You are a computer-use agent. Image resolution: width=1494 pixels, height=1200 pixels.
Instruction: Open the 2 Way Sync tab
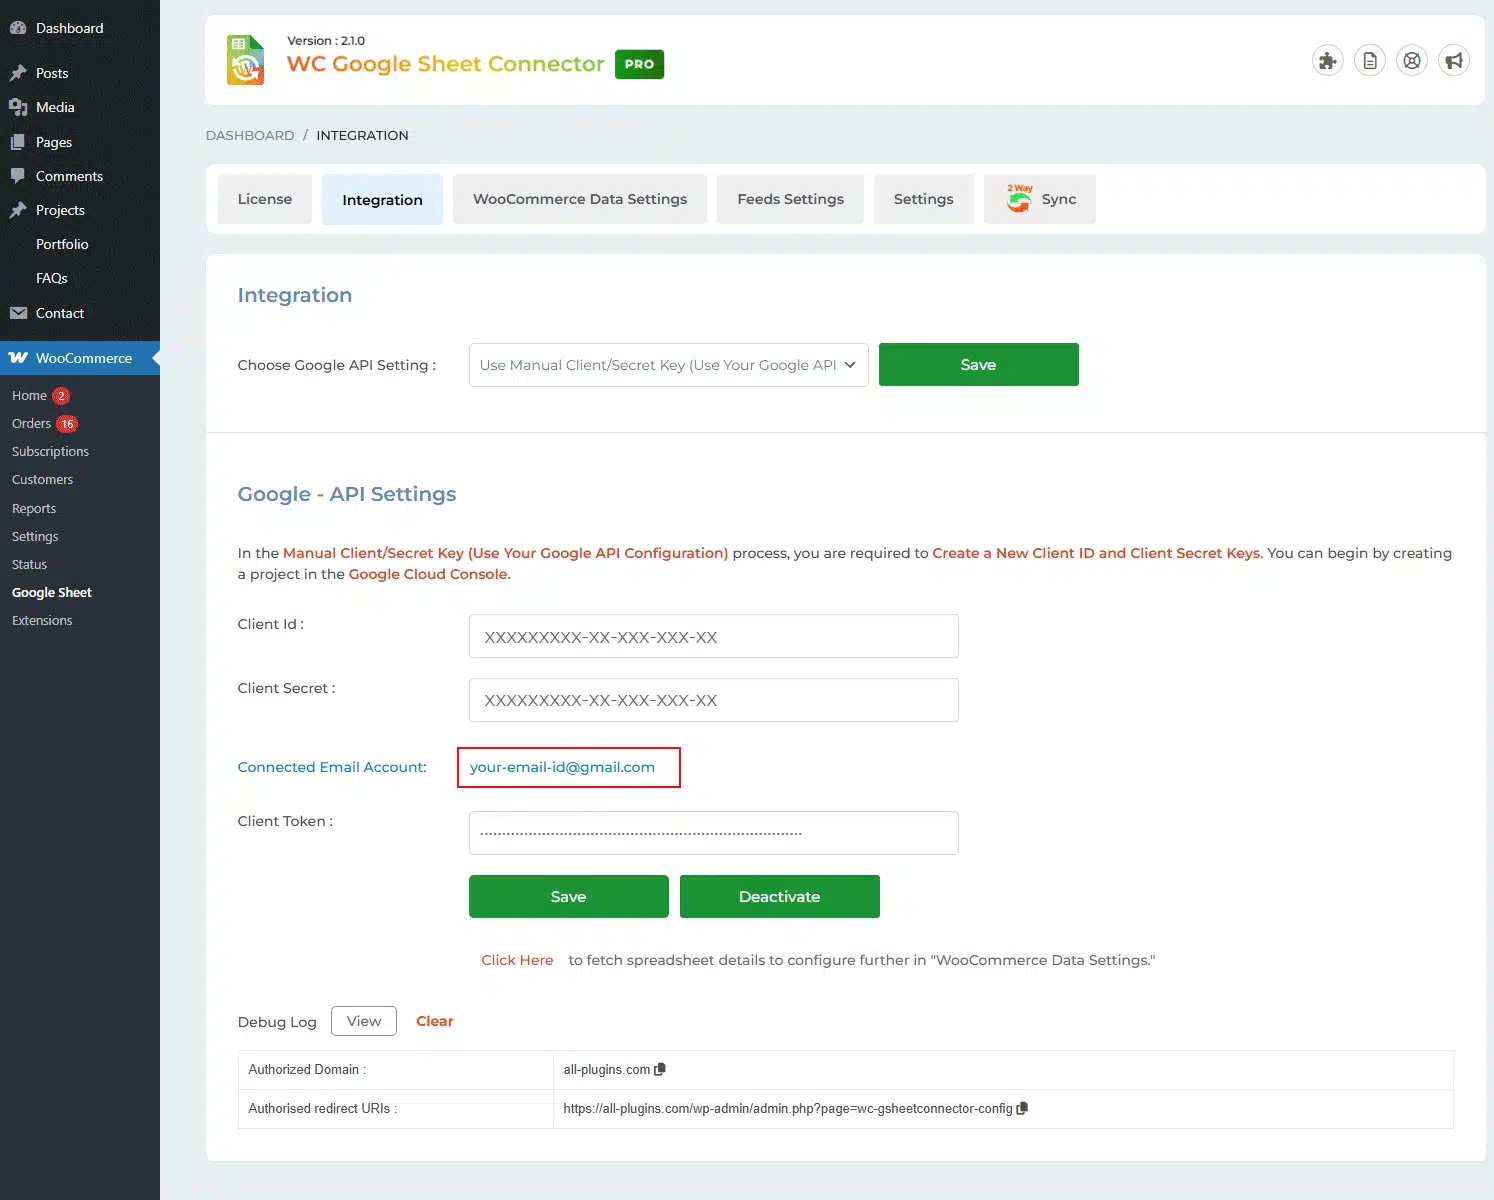click(1040, 199)
